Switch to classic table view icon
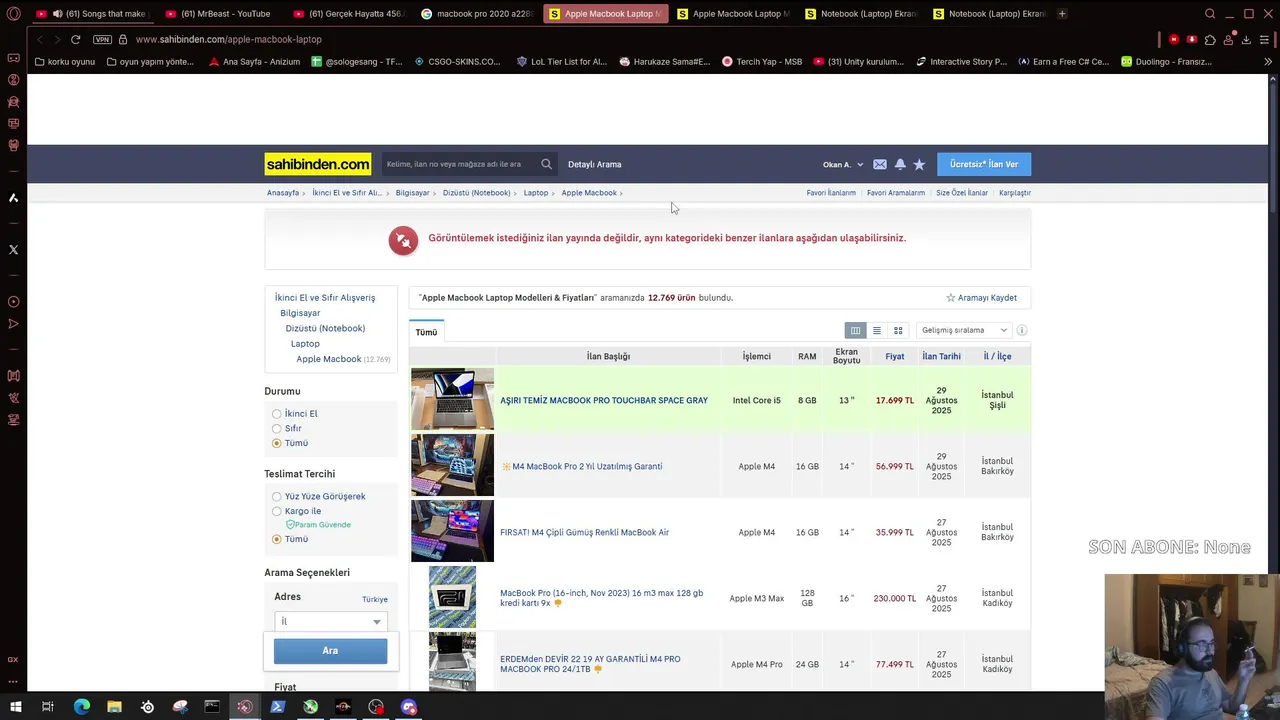This screenshot has width=1280, height=720. [x=855, y=330]
